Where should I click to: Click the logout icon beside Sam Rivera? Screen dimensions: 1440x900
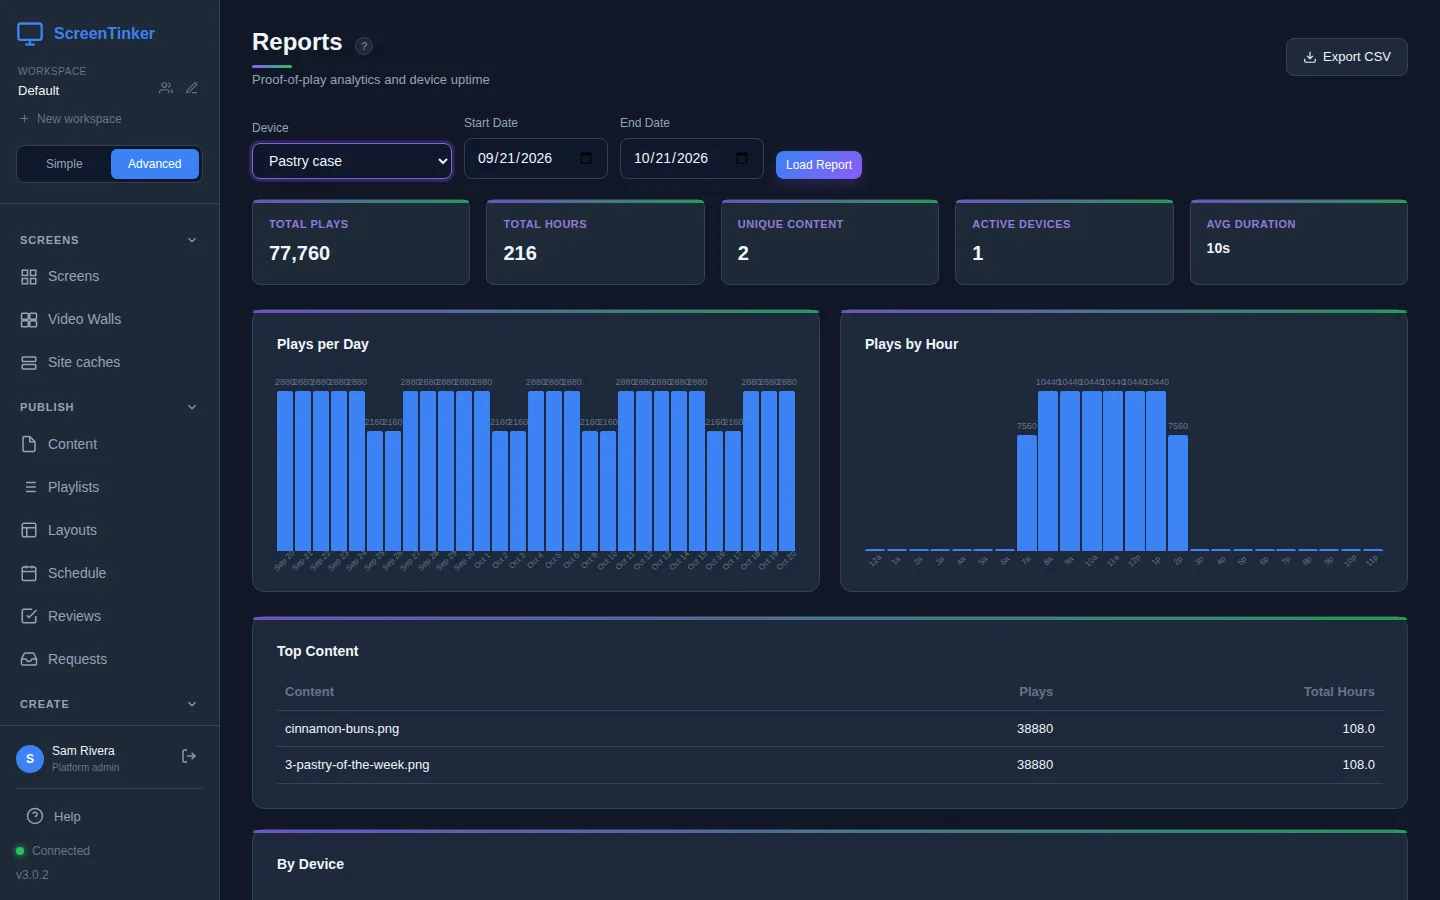click(x=189, y=757)
